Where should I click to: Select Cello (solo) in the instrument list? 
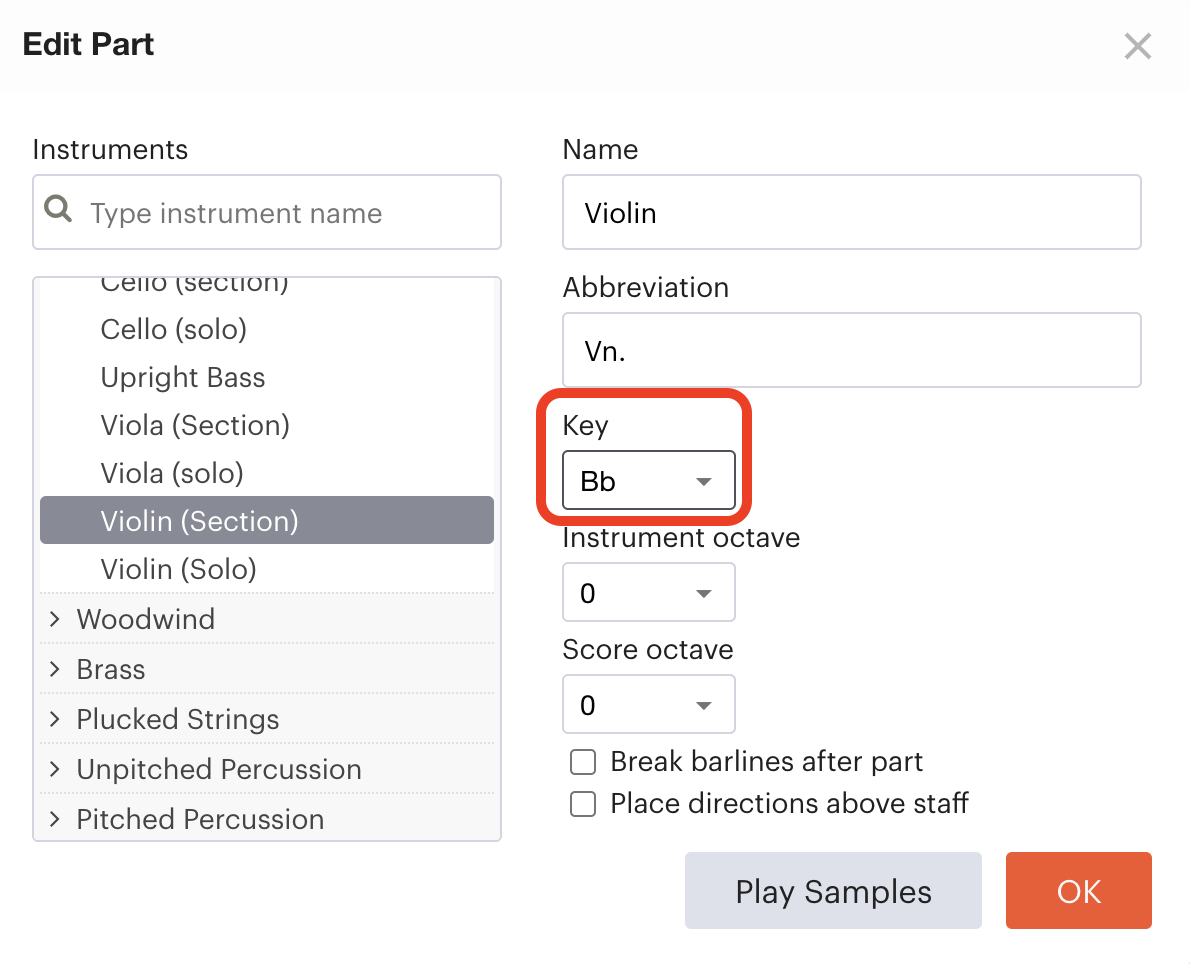coord(266,329)
